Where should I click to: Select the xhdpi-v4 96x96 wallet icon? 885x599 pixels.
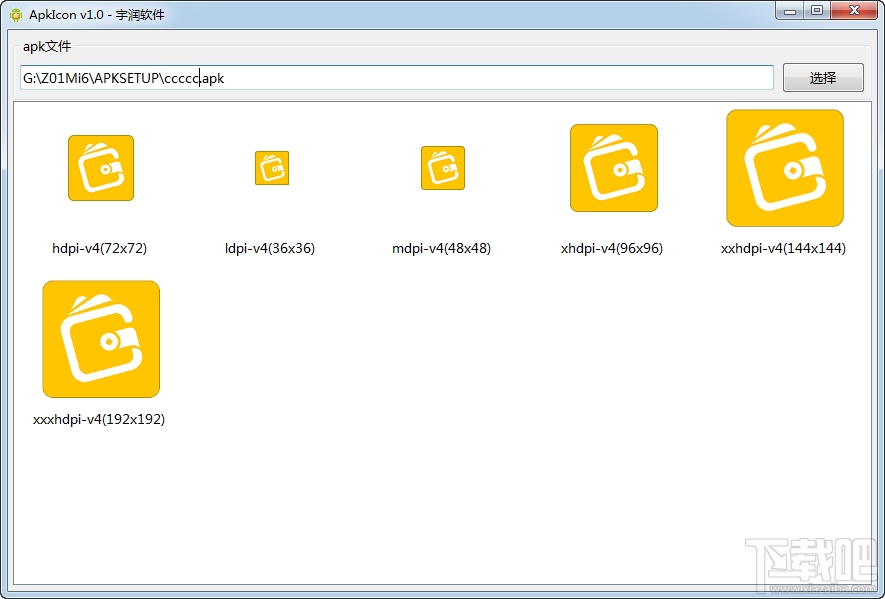[x=614, y=168]
